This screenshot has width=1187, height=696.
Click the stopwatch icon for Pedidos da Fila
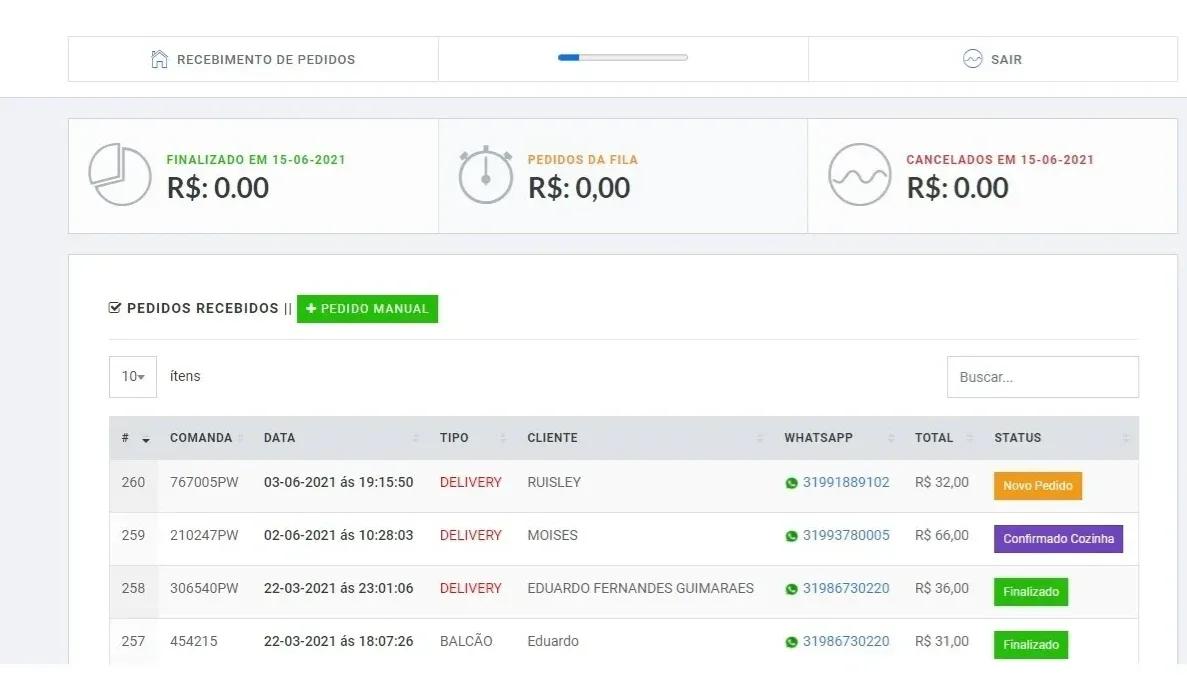pyautogui.click(x=485, y=175)
